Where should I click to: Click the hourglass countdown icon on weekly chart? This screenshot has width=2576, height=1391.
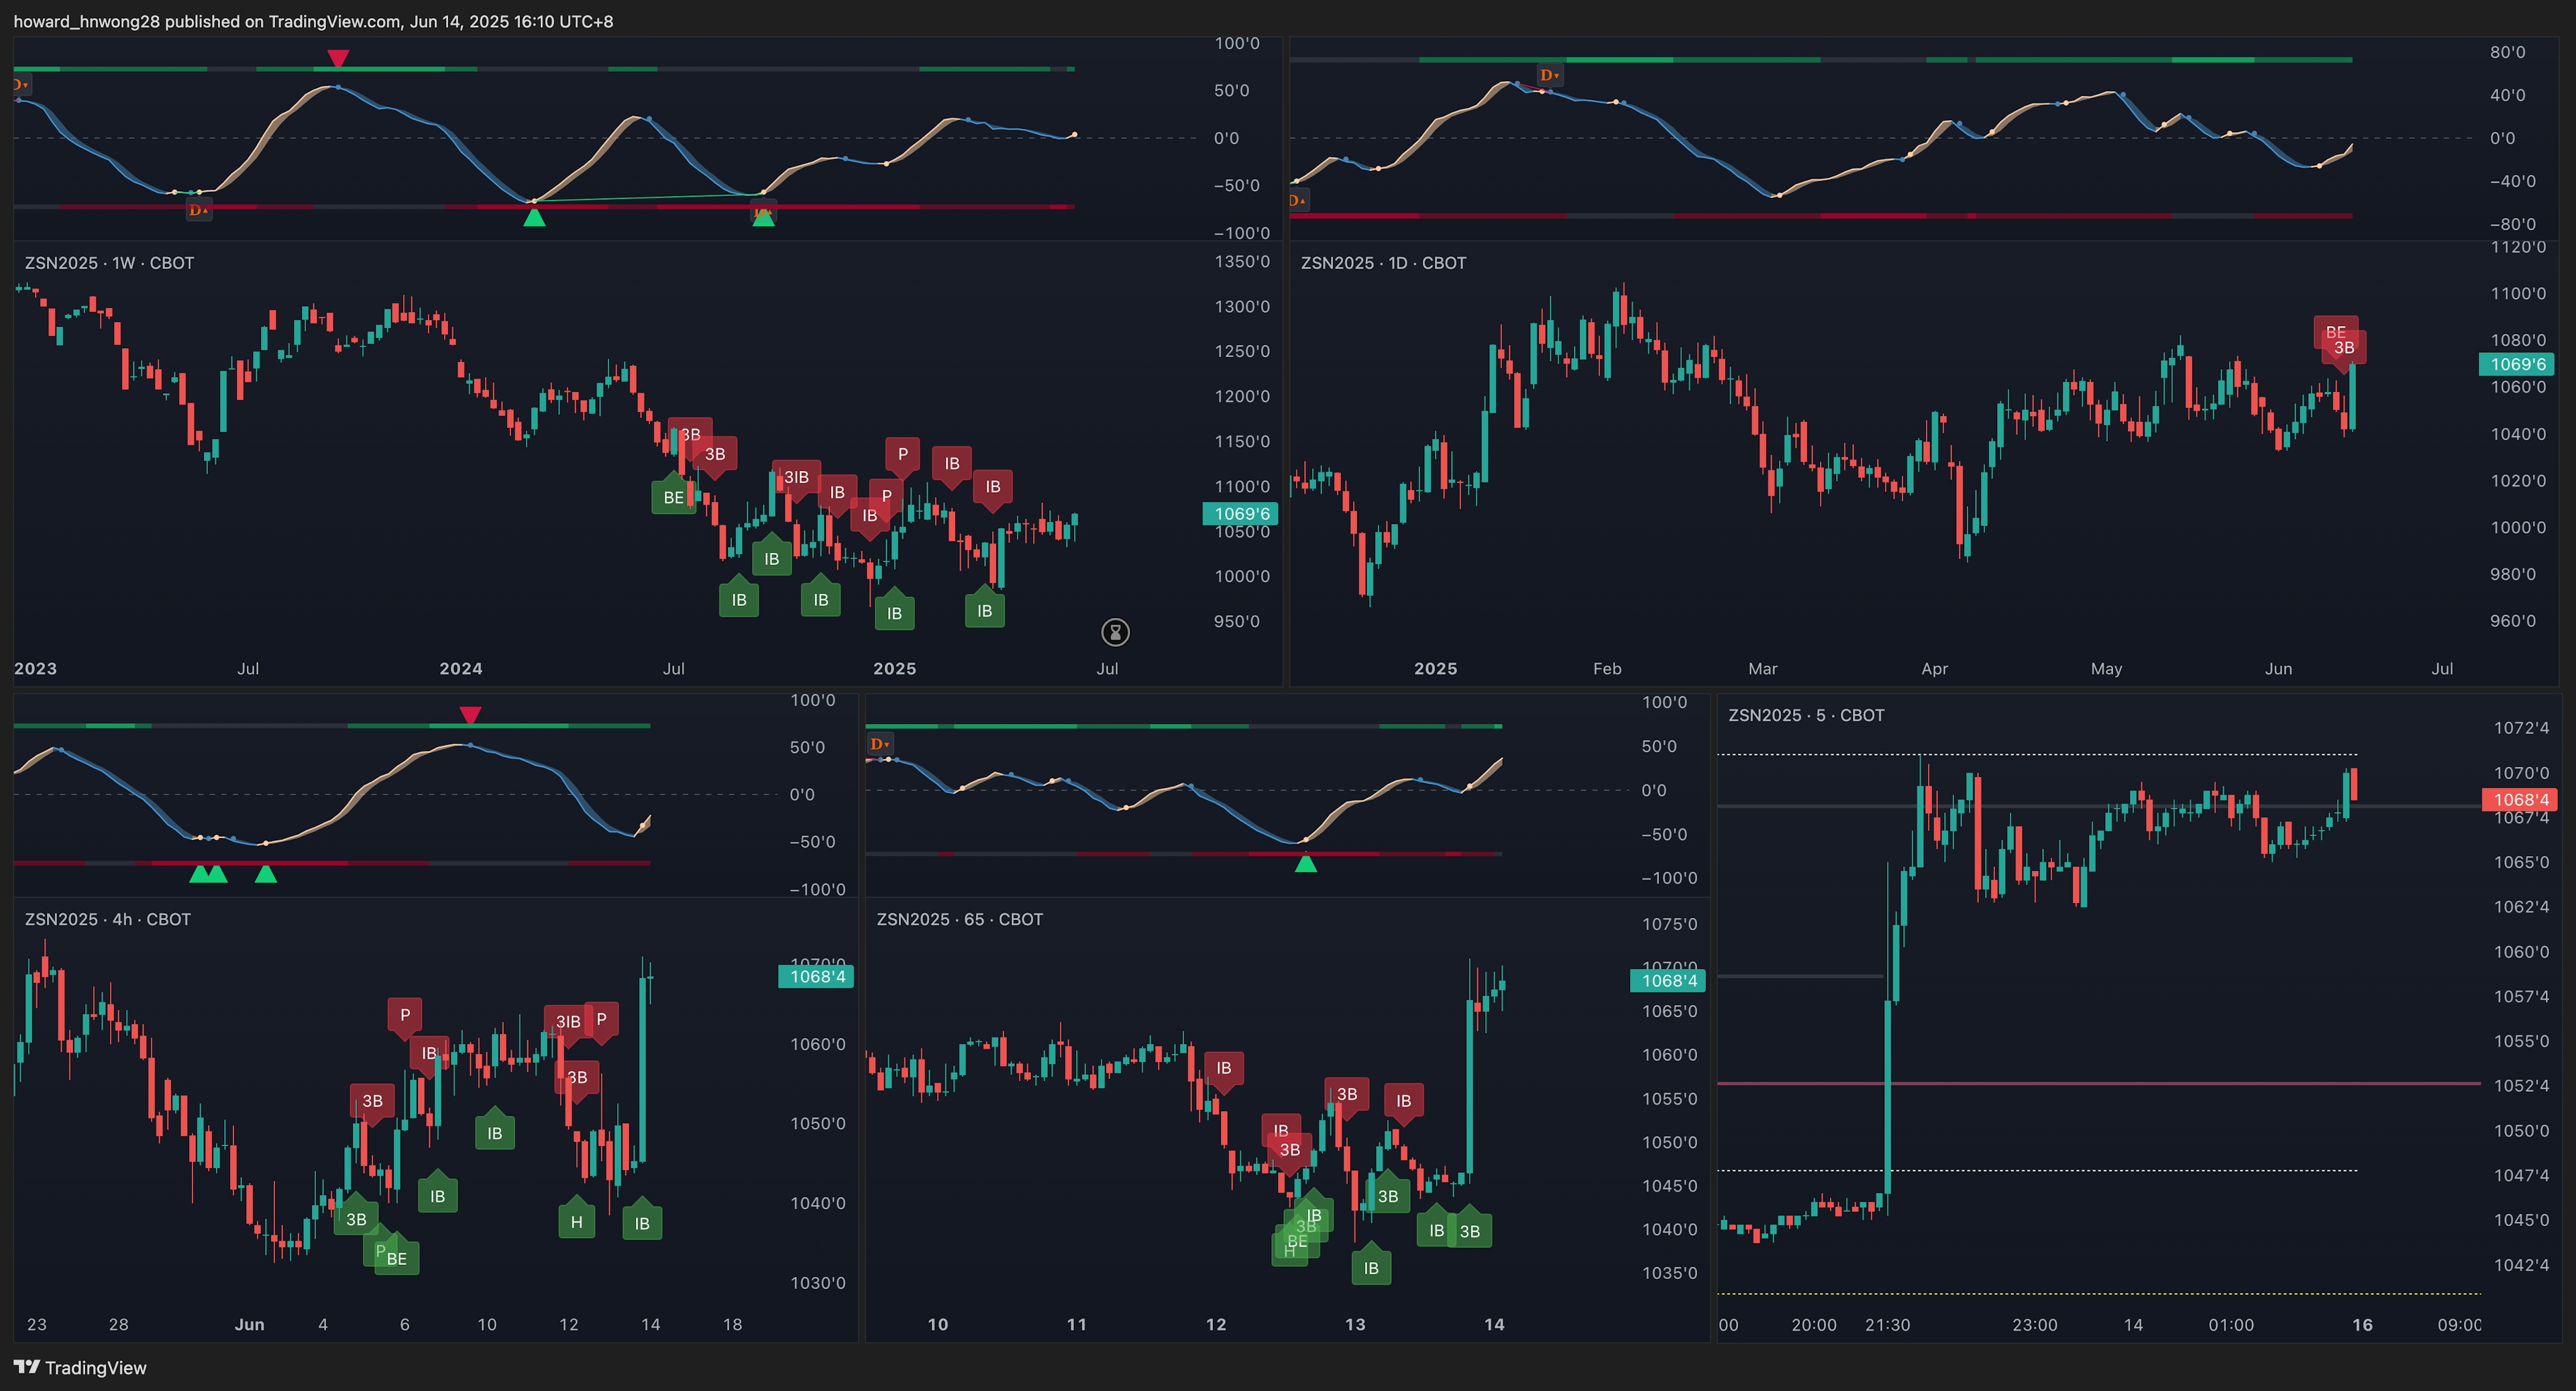1115,632
